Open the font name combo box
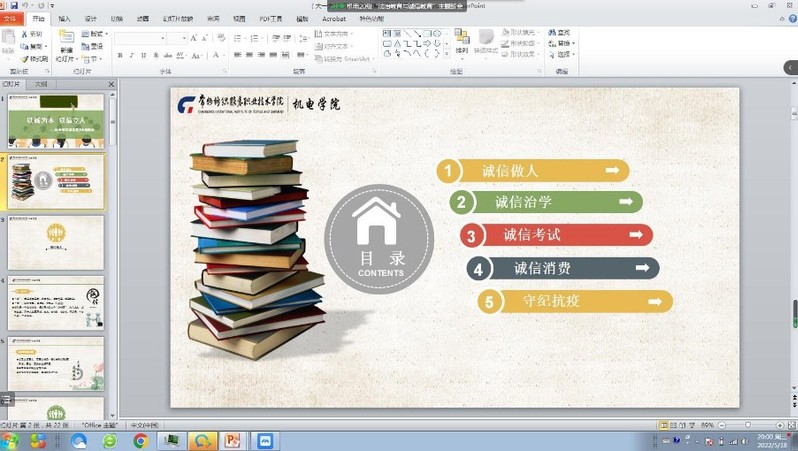Image resolution: width=798 pixels, height=451 pixels. 140,38
